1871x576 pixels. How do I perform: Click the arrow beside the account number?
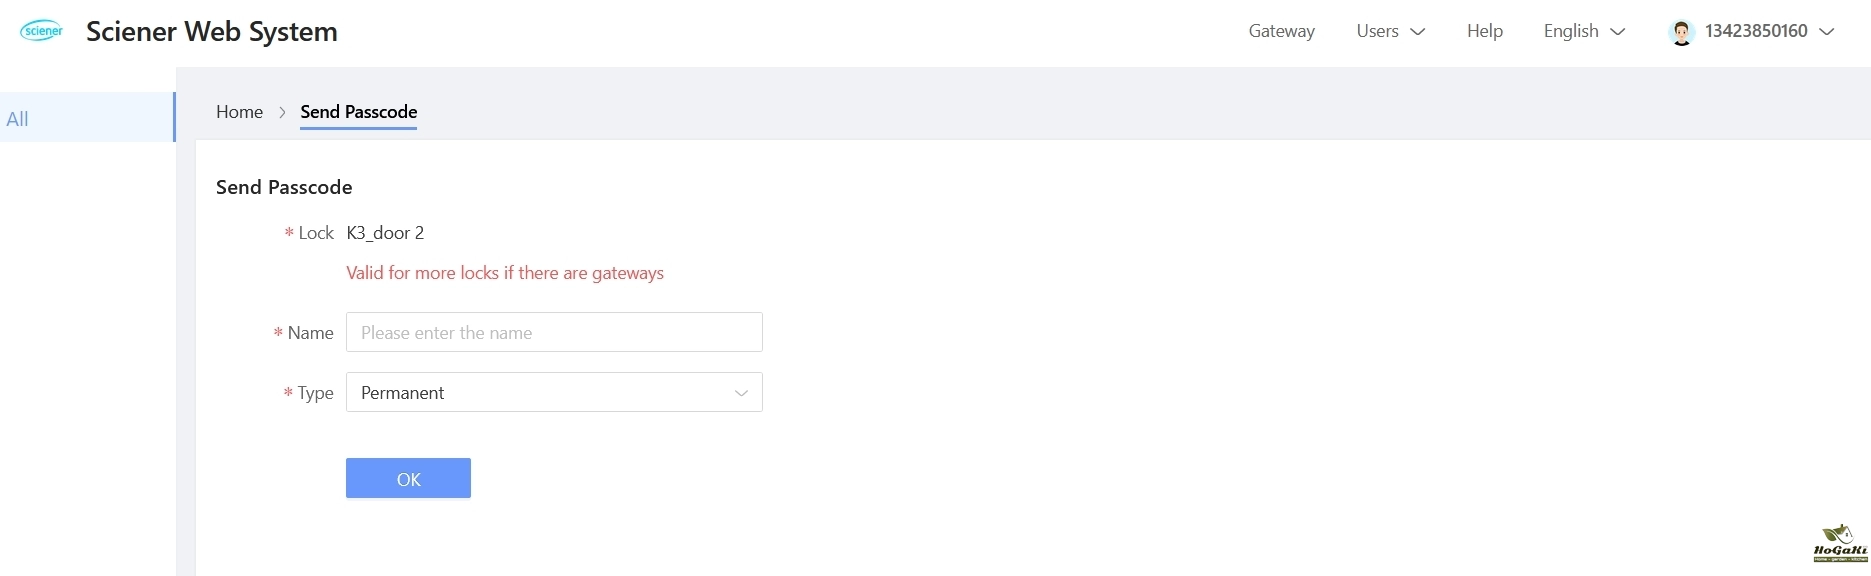click(1827, 32)
